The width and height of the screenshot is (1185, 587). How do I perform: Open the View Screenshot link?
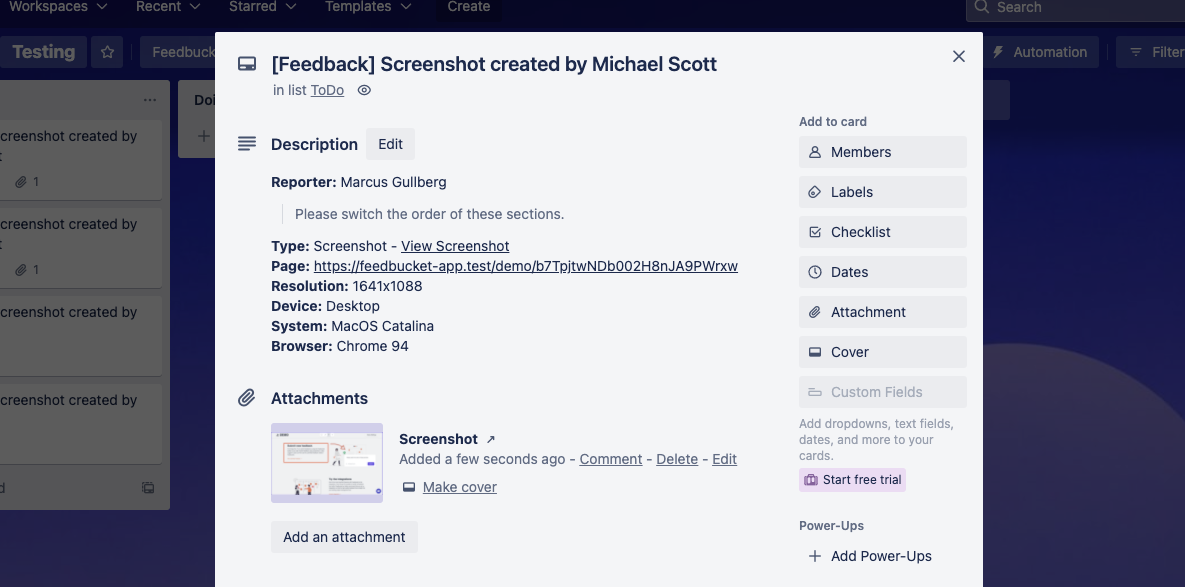click(x=455, y=246)
